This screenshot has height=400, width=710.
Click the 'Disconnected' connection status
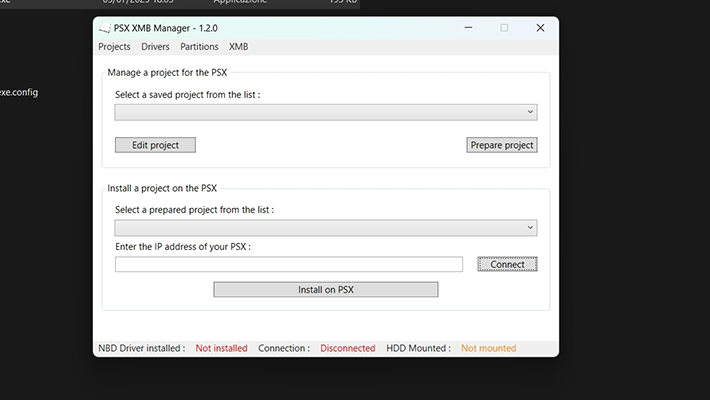click(348, 348)
